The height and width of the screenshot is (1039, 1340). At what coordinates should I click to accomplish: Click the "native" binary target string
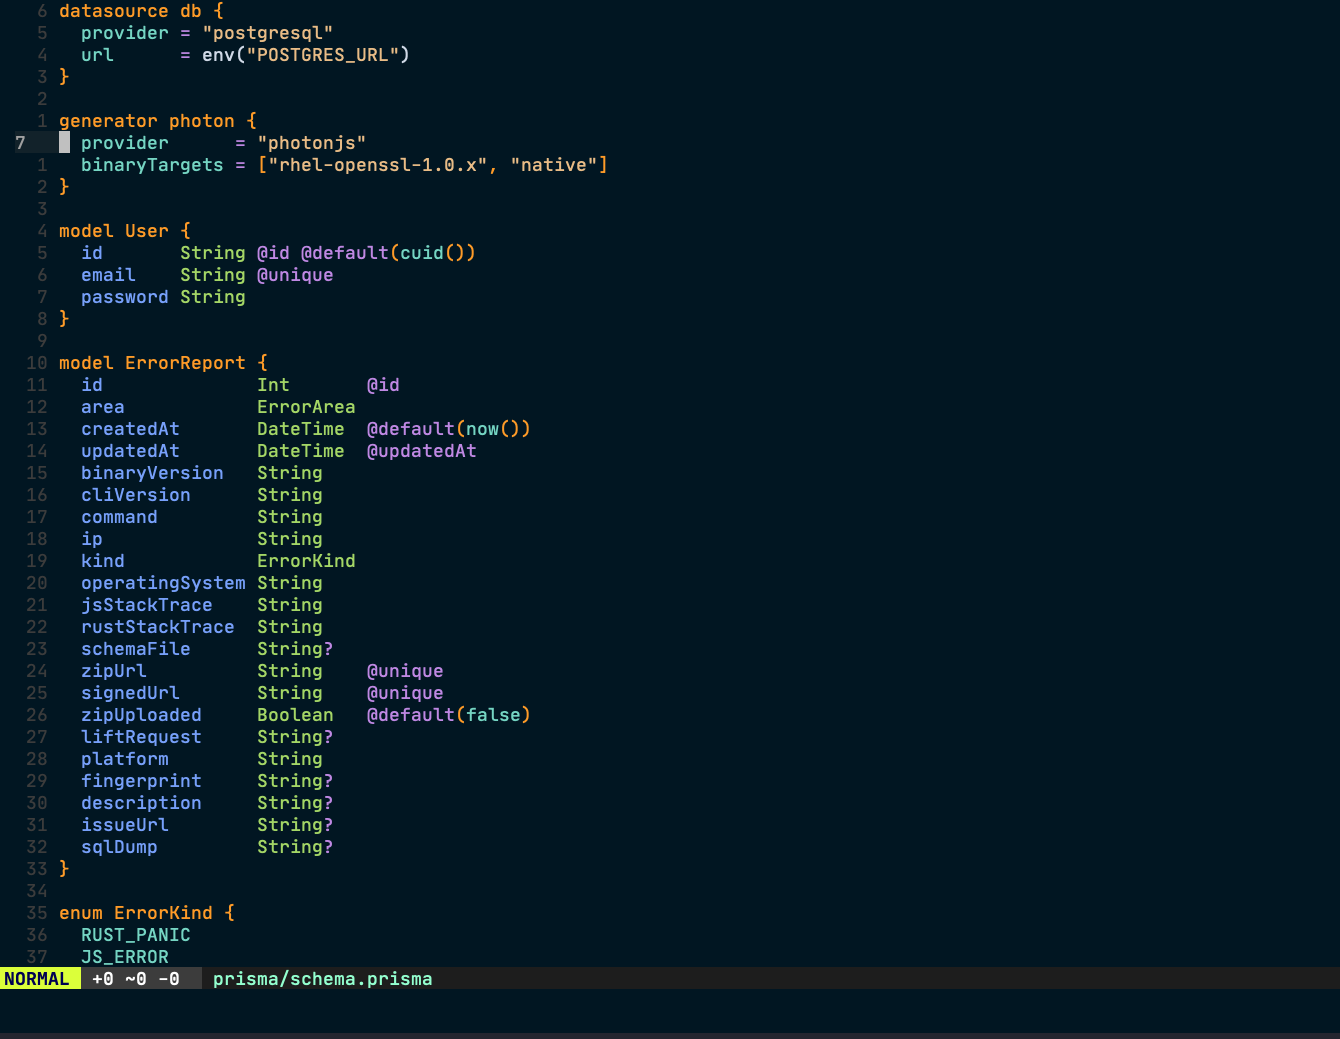point(554,165)
